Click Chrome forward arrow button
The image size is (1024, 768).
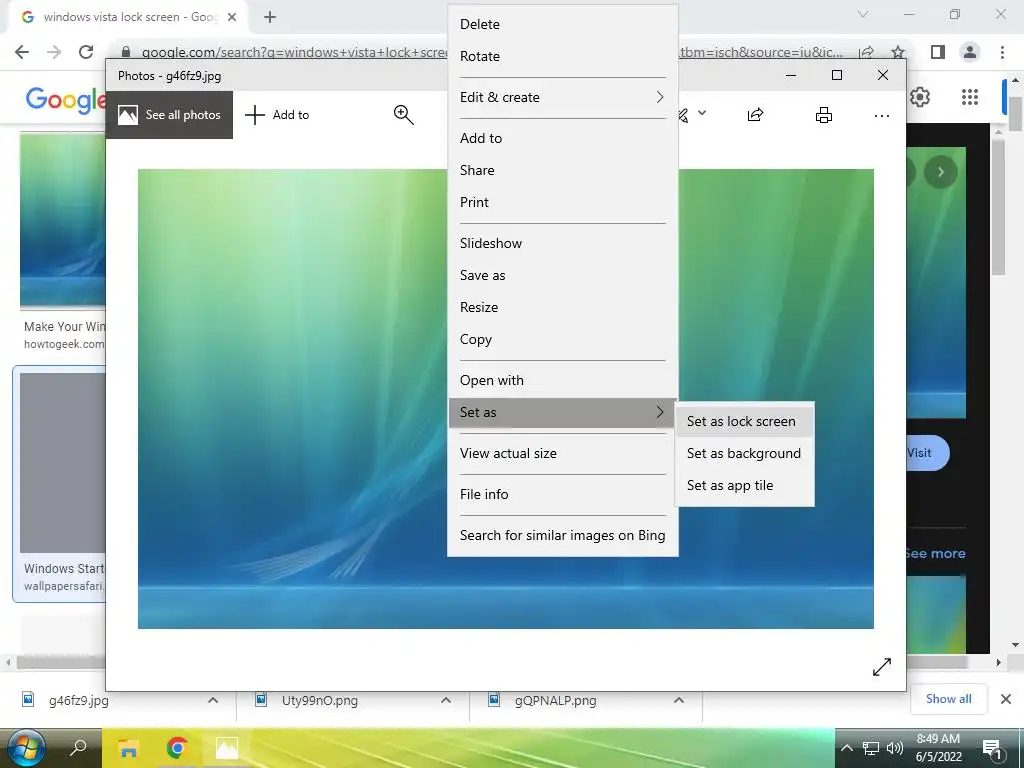54,52
